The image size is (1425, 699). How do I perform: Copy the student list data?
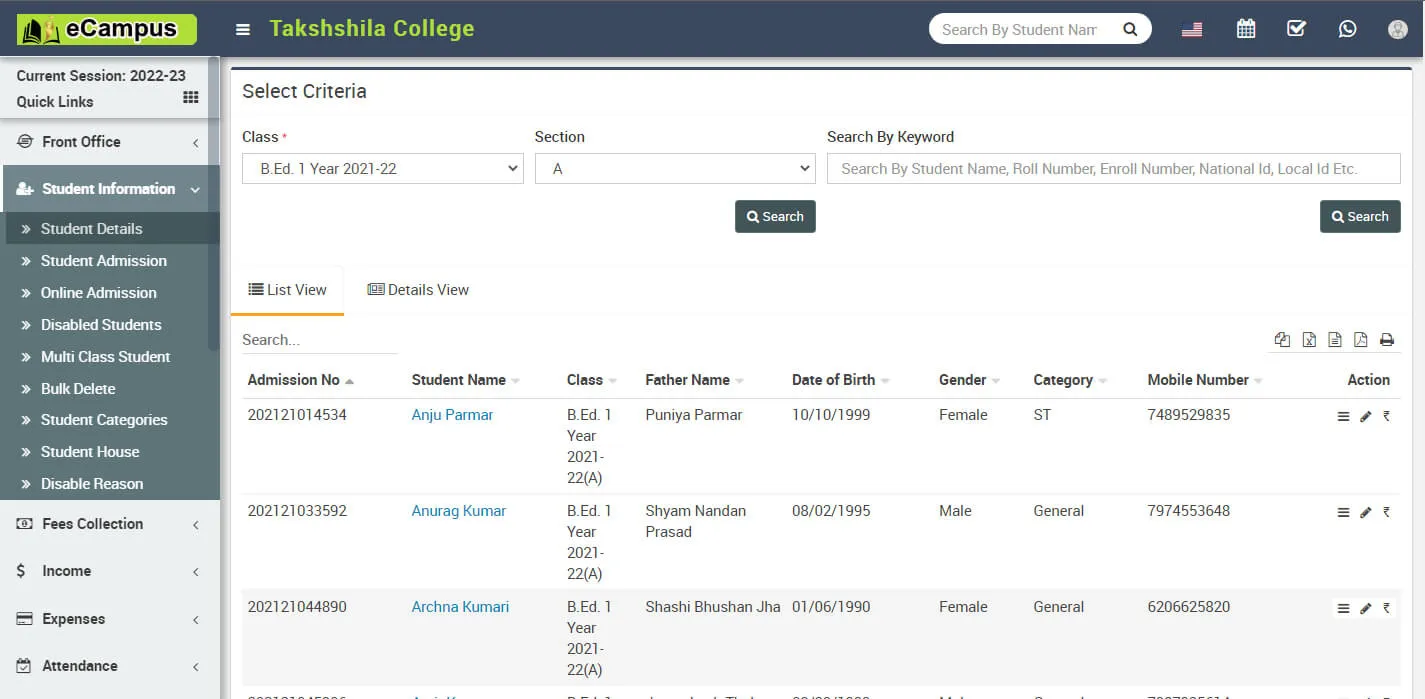[1282, 340]
